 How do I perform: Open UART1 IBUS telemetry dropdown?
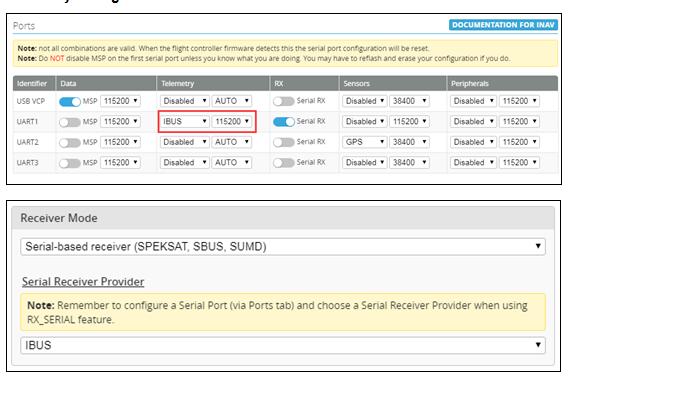pos(185,122)
